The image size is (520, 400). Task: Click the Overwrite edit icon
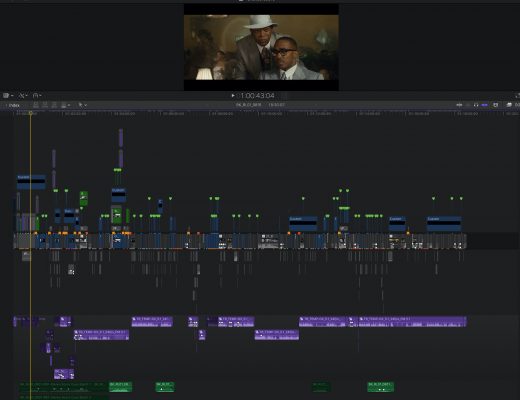point(64,105)
